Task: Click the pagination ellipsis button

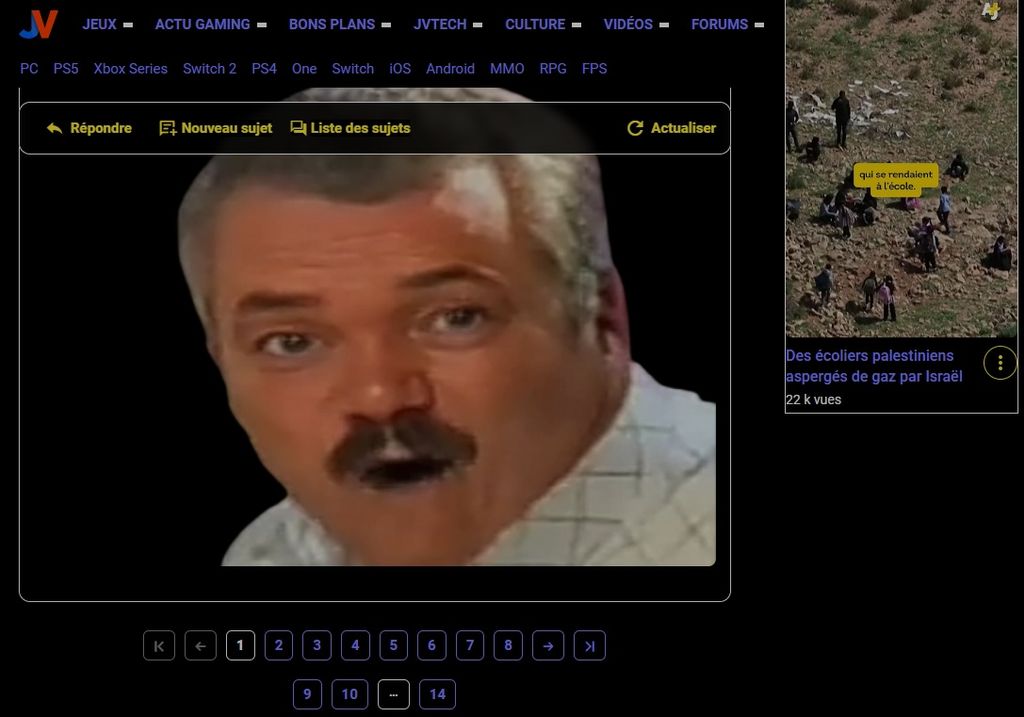Action: [x=393, y=694]
